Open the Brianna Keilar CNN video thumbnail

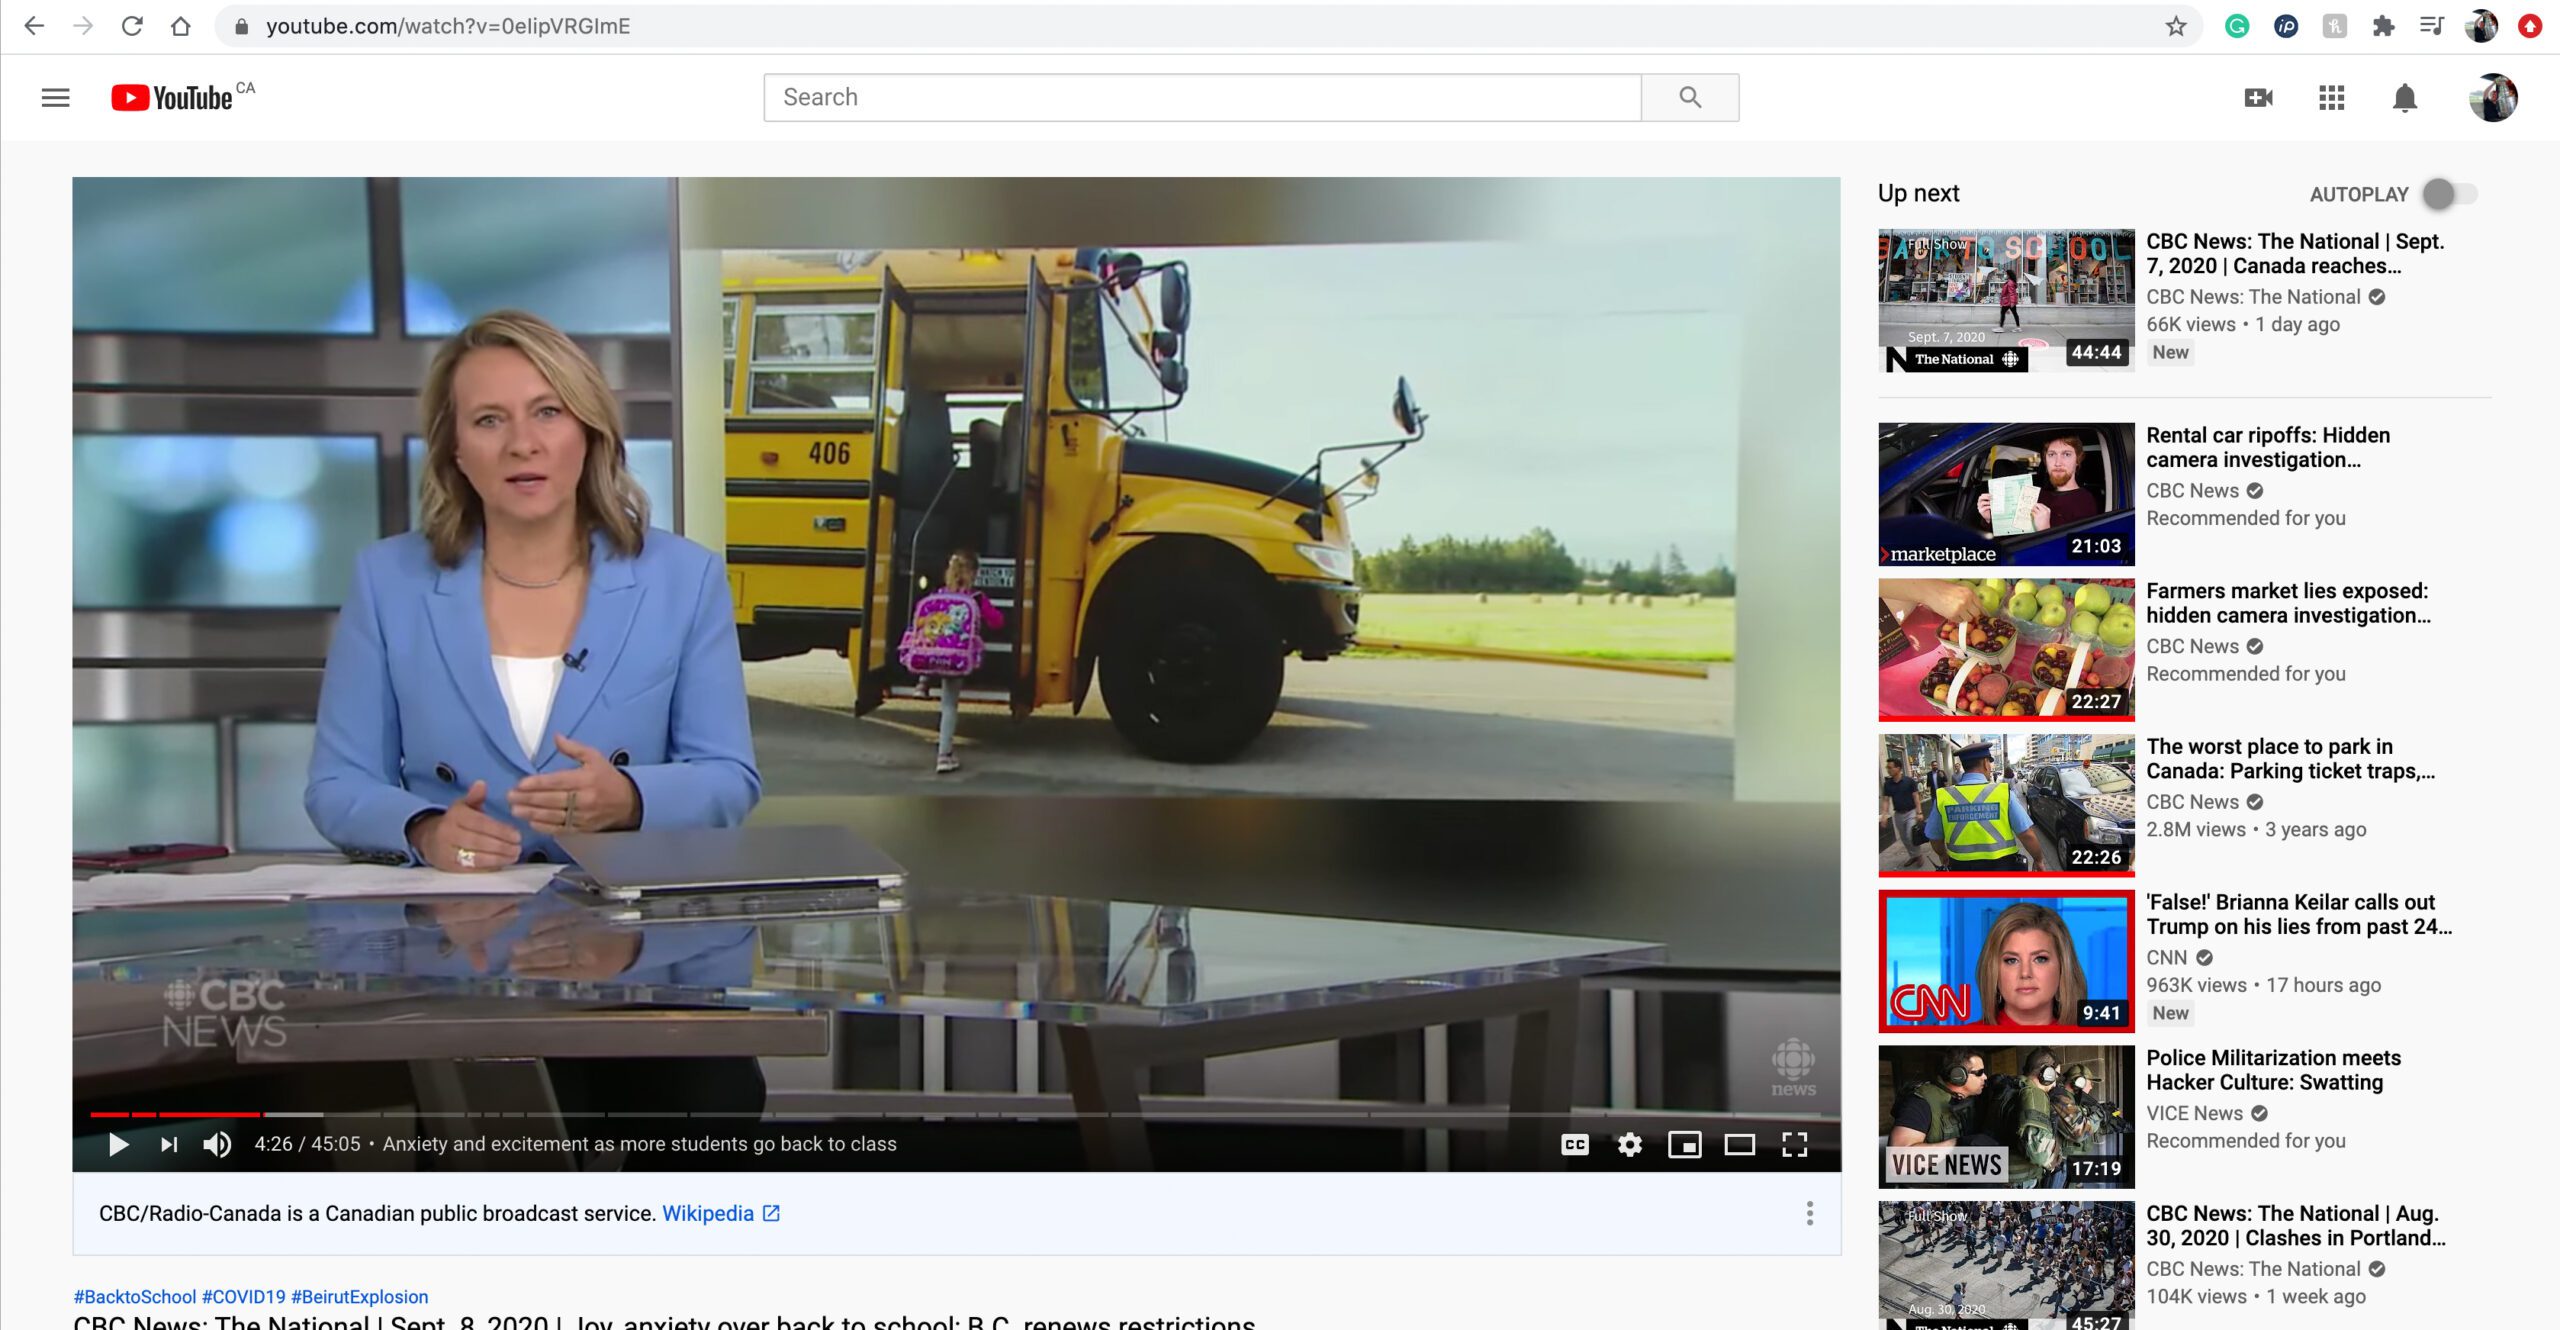point(2006,961)
